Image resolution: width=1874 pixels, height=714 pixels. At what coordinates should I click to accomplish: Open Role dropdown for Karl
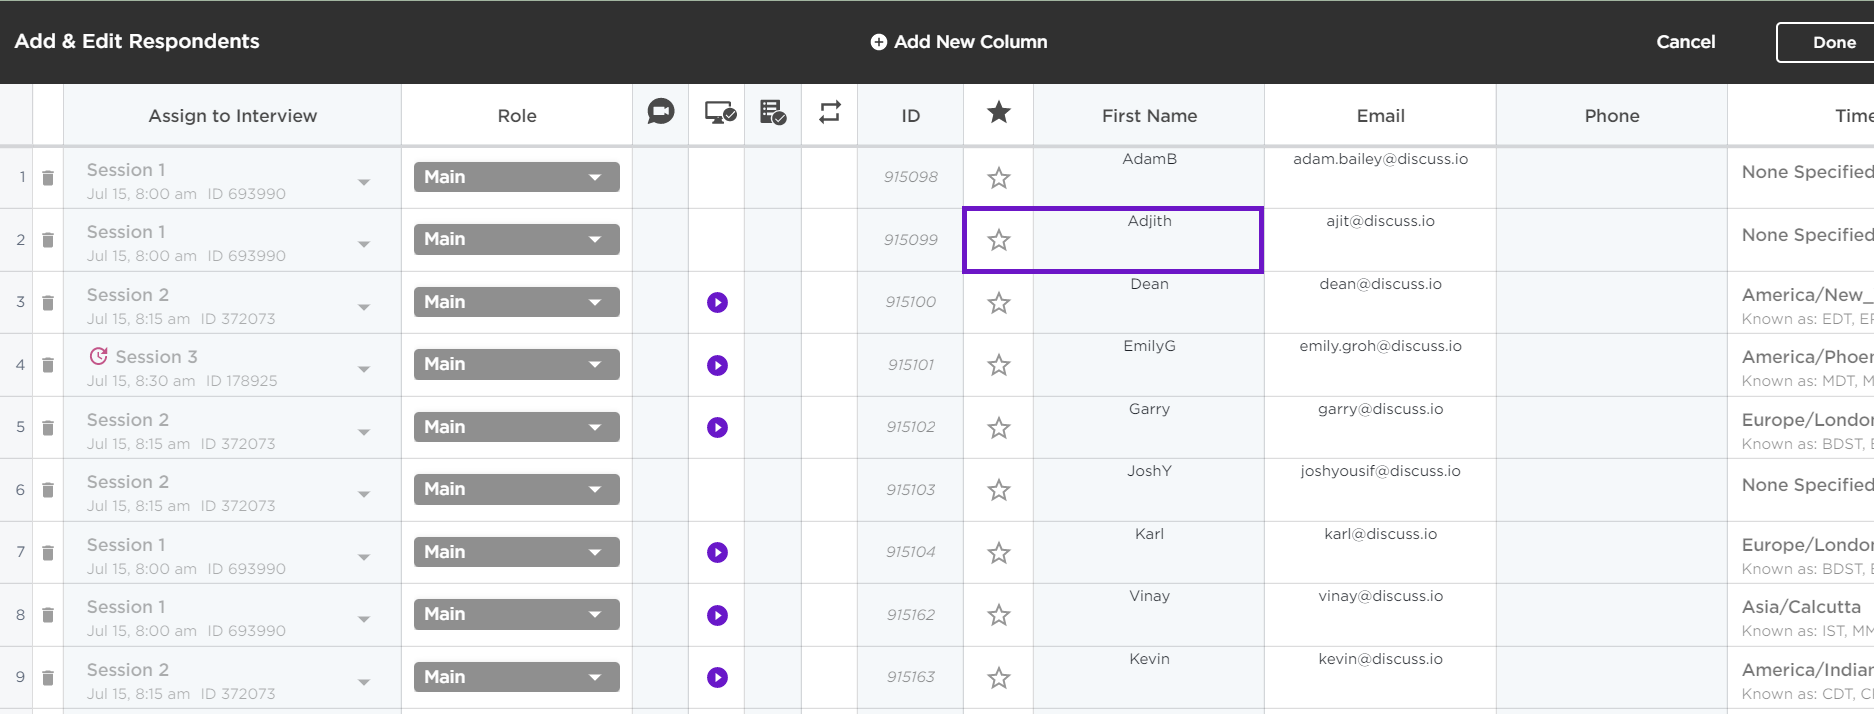[x=516, y=552]
